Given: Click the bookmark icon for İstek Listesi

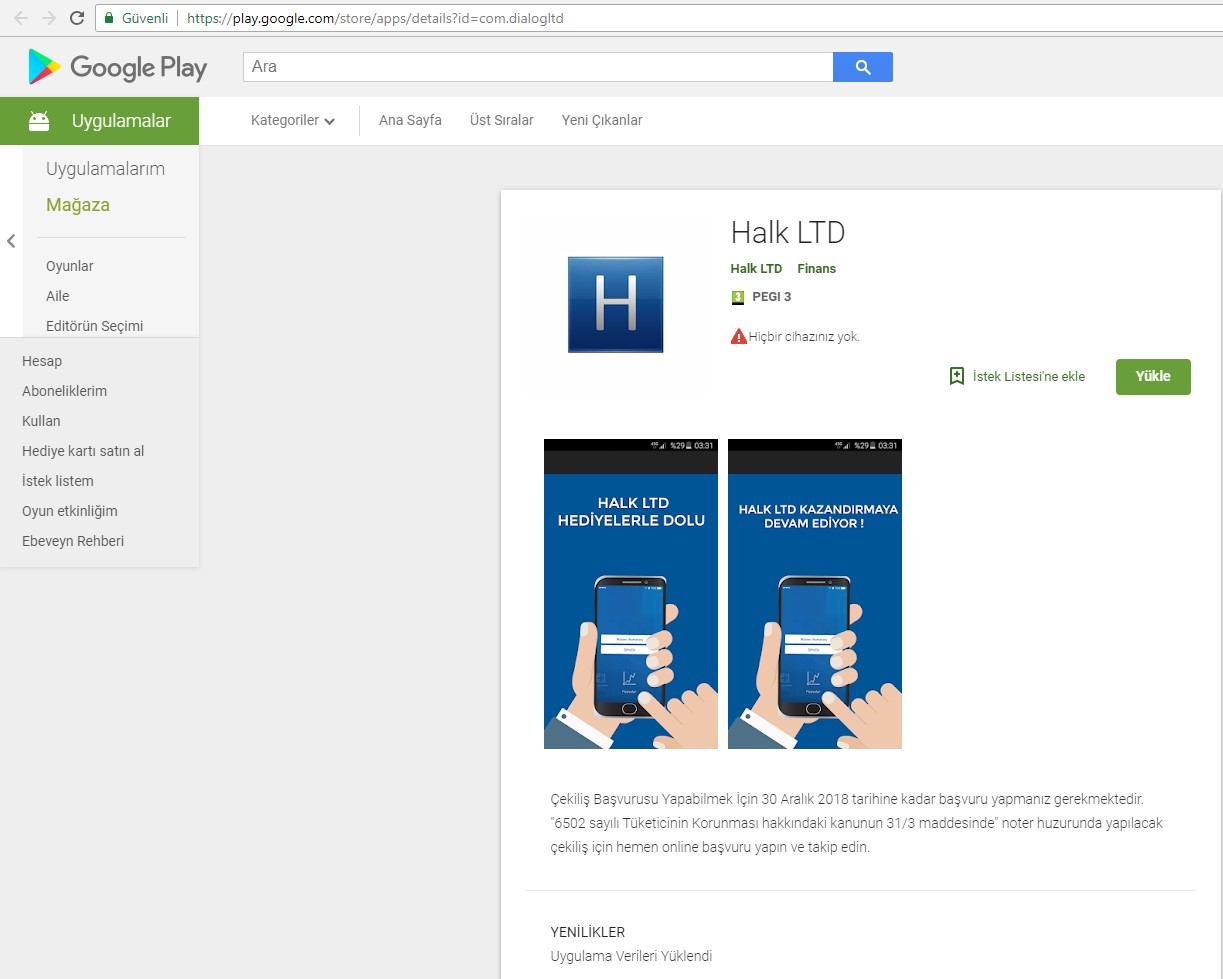Looking at the screenshot, I should [x=956, y=376].
